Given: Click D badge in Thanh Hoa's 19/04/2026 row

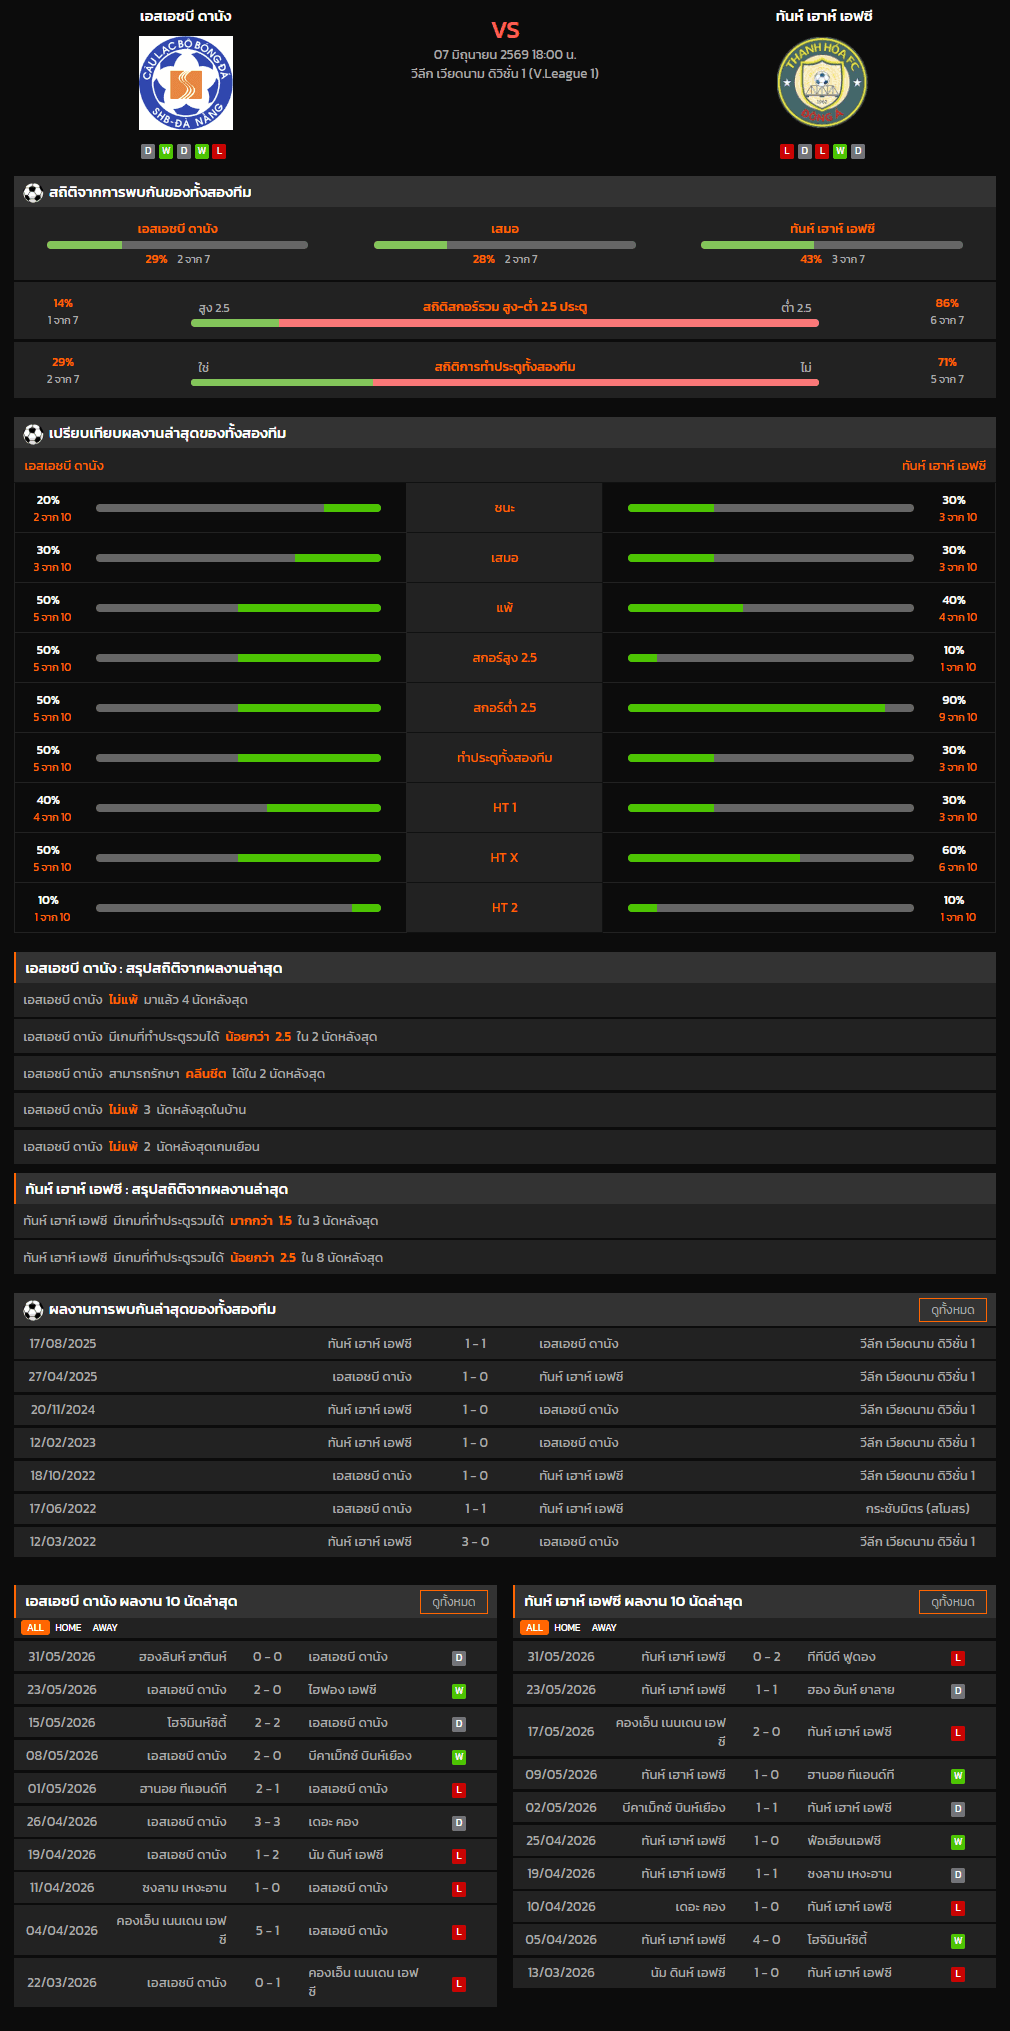Looking at the screenshot, I should [958, 1875].
